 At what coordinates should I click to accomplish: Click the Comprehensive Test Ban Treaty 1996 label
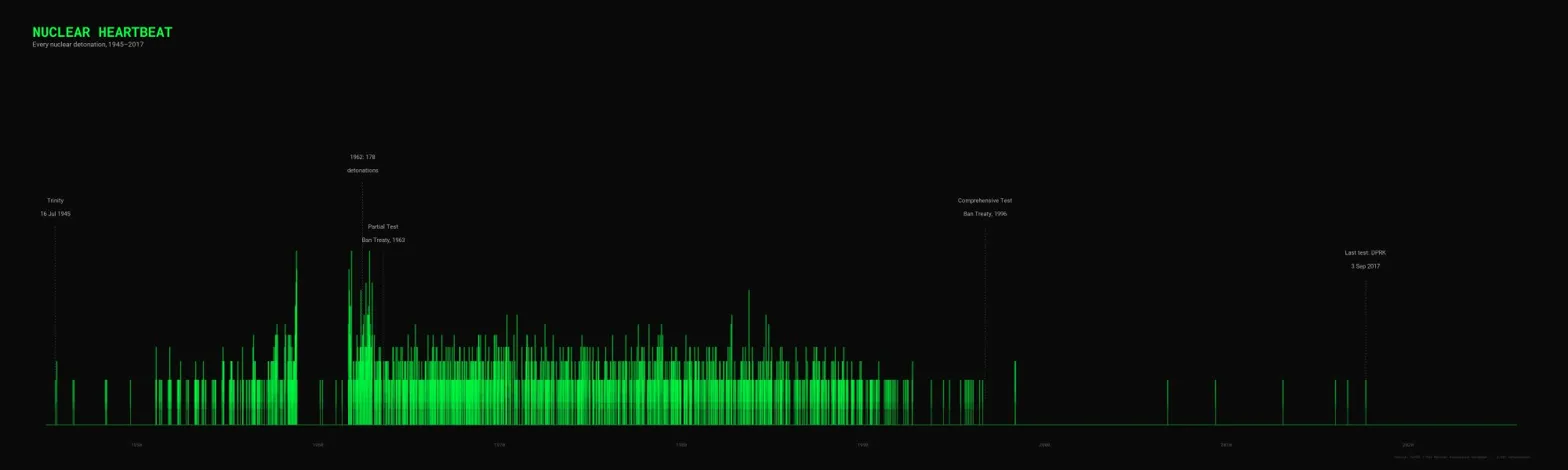[985, 207]
